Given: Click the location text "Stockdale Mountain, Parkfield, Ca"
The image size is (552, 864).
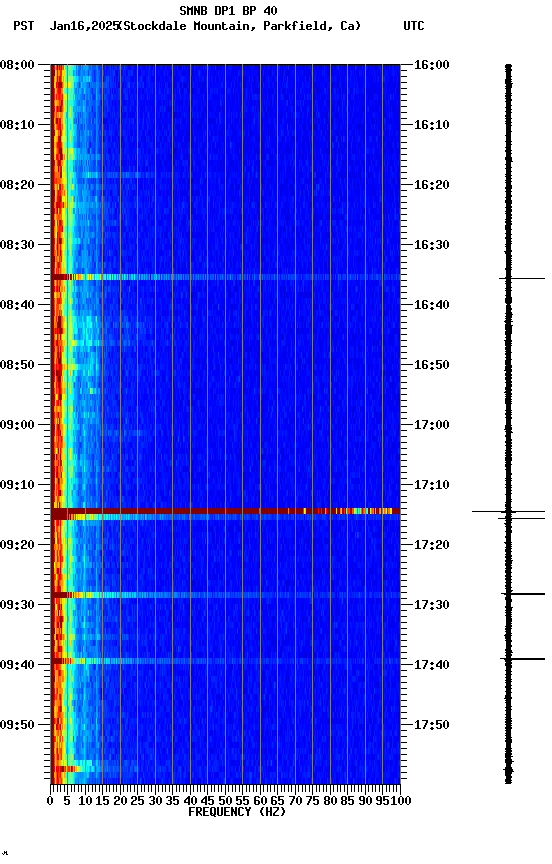Looking at the screenshot, I should pyautogui.click(x=240, y=26).
